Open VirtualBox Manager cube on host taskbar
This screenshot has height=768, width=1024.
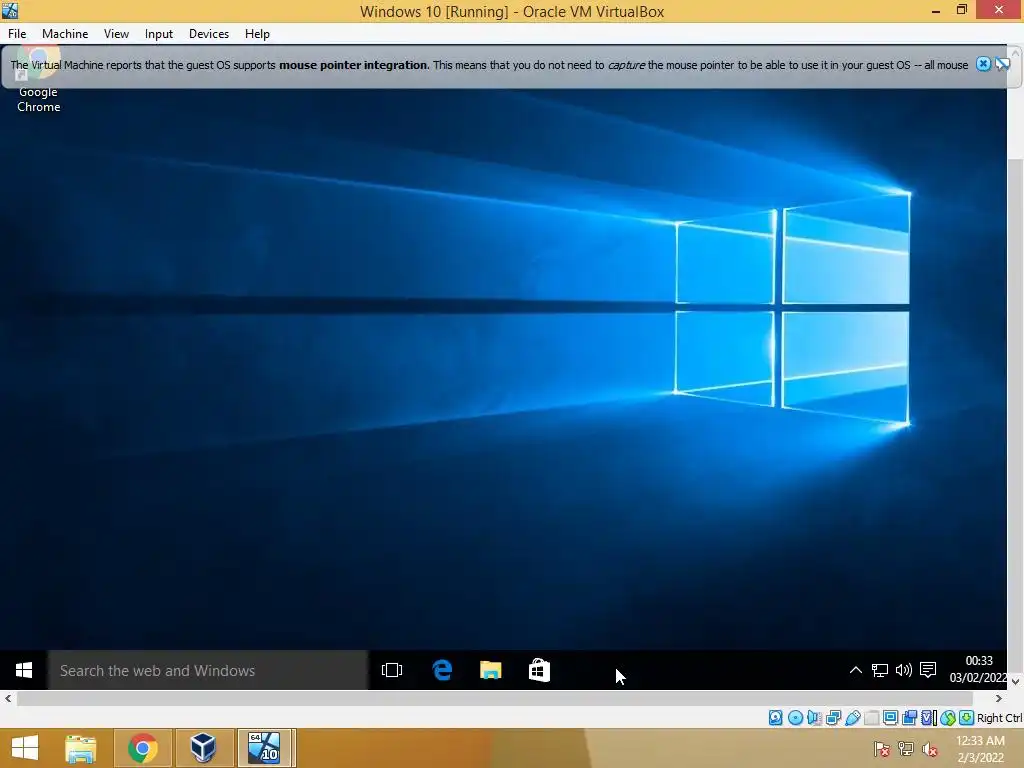coord(203,748)
